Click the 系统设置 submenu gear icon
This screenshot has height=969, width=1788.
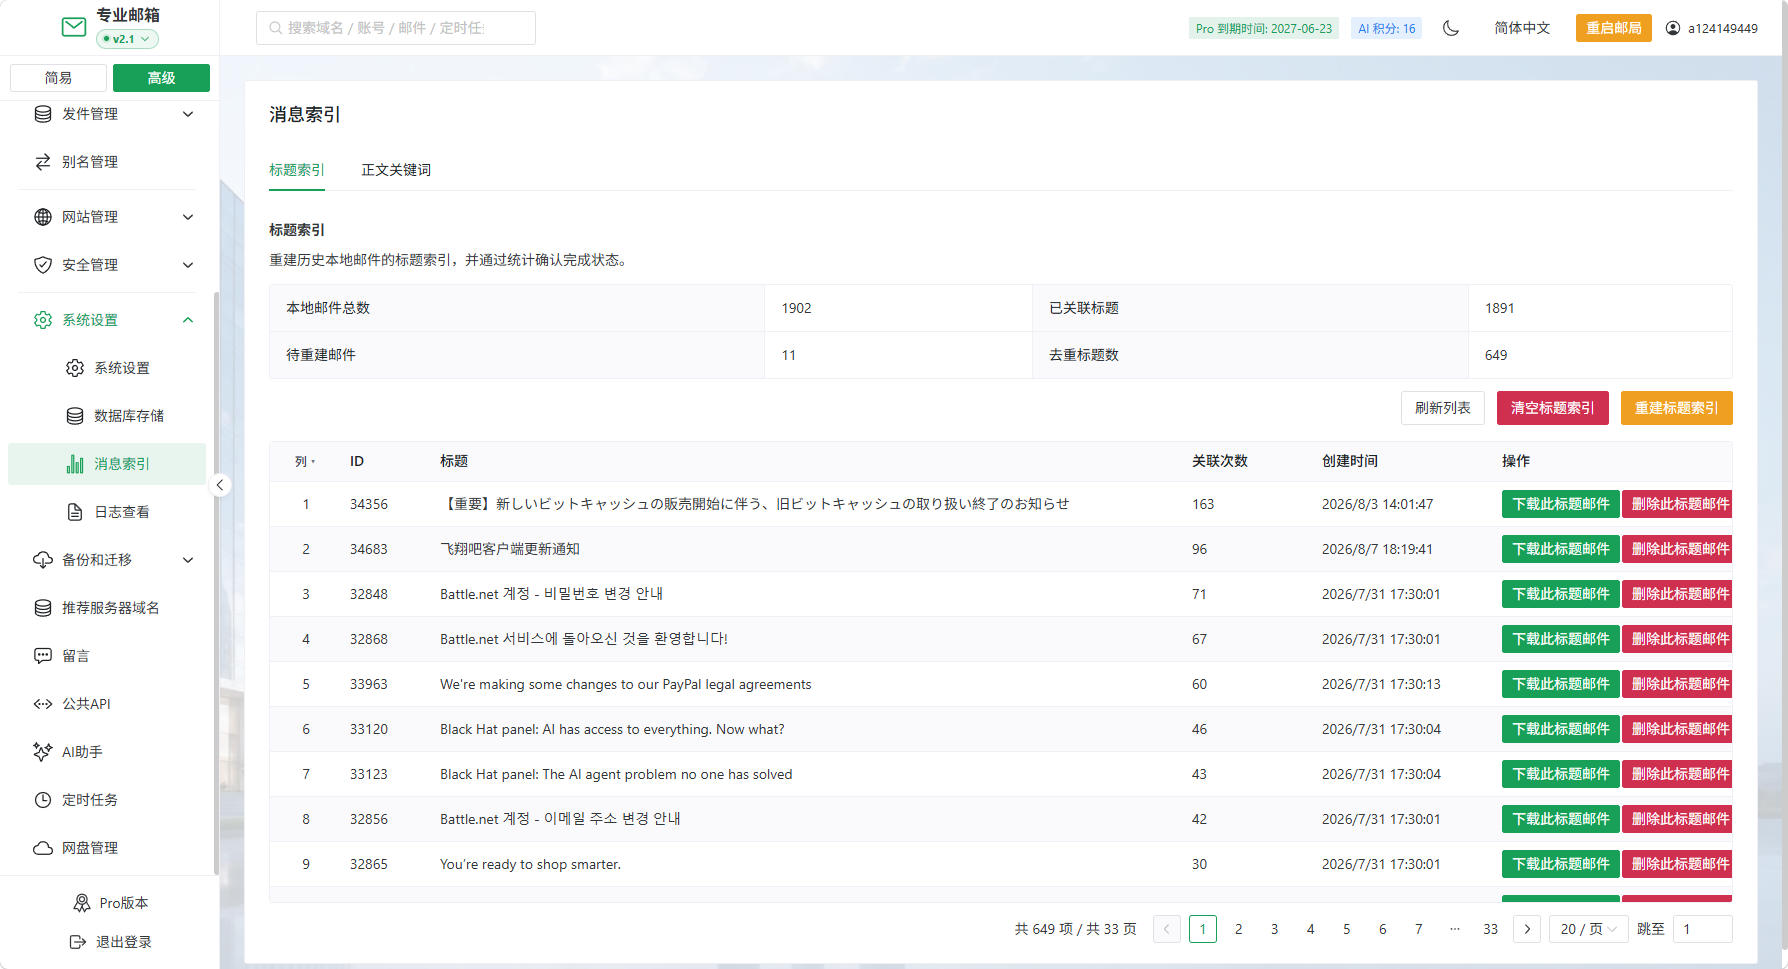click(75, 368)
